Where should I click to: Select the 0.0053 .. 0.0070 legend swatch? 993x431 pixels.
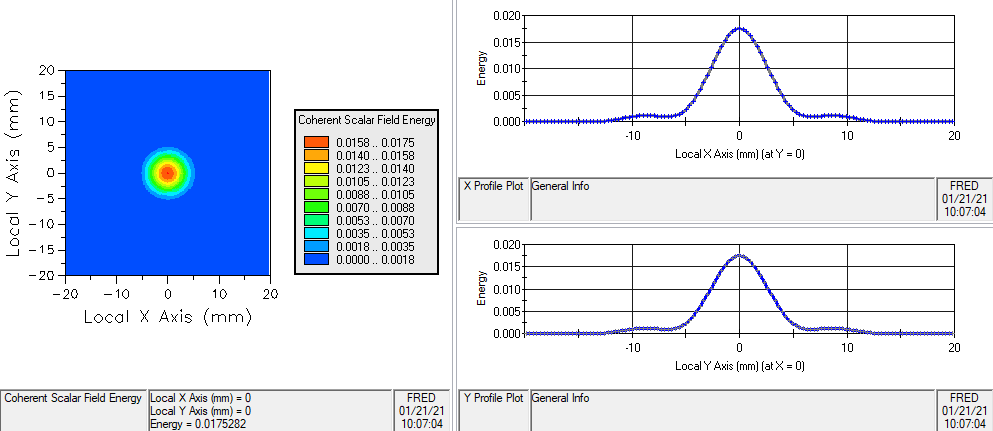click(x=316, y=220)
